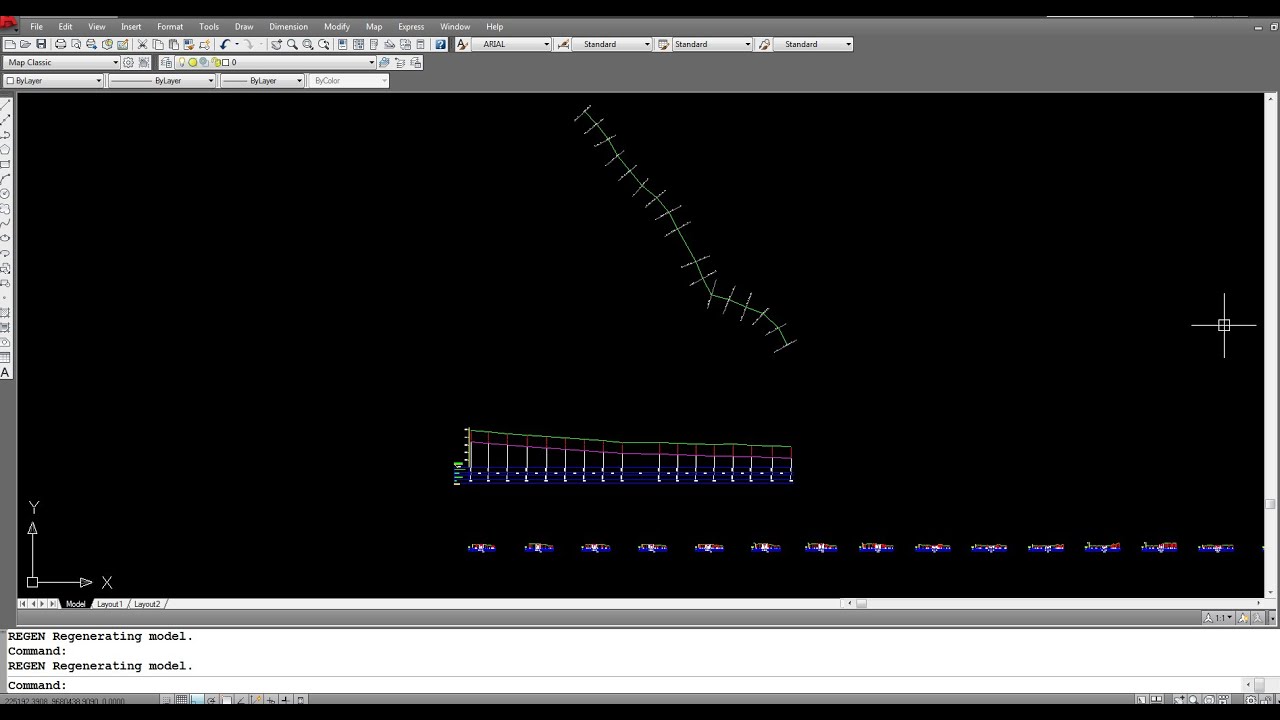The width and height of the screenshot is (1280, 720).
Task: Select the Polygon draw tool
Action: 5,149
